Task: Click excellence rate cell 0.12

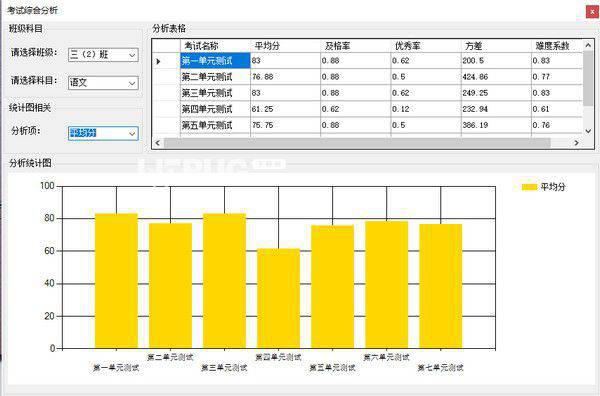Action: [426, 109]
